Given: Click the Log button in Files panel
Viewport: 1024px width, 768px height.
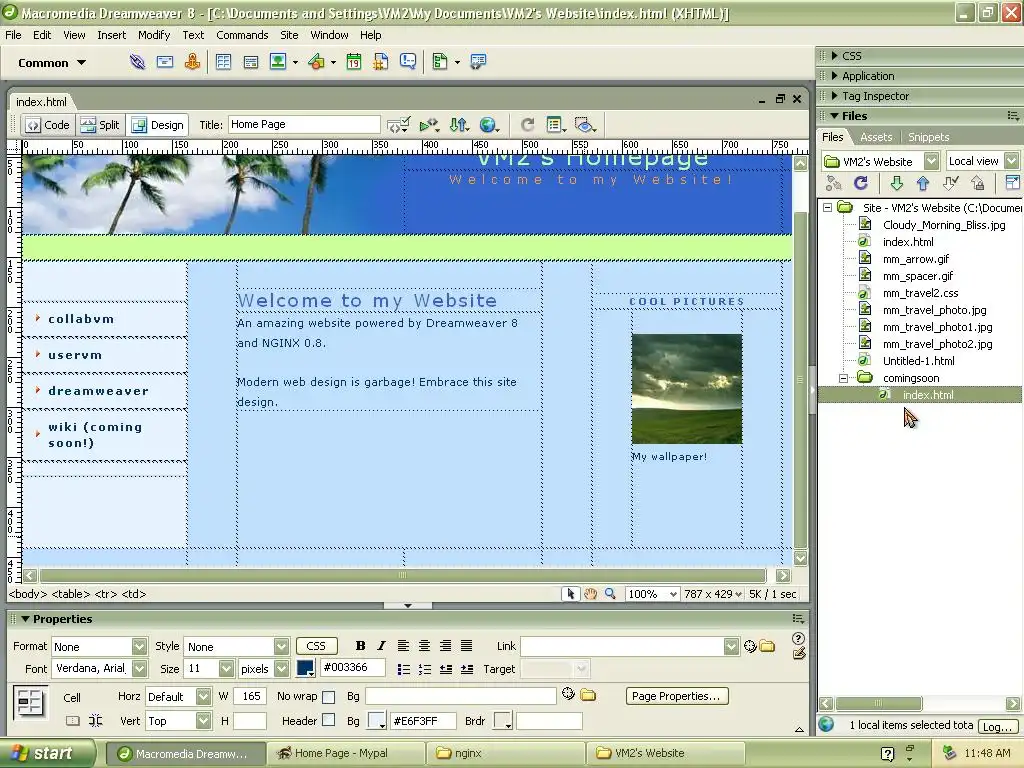Looking at the screenshot, I should [997, 726].
